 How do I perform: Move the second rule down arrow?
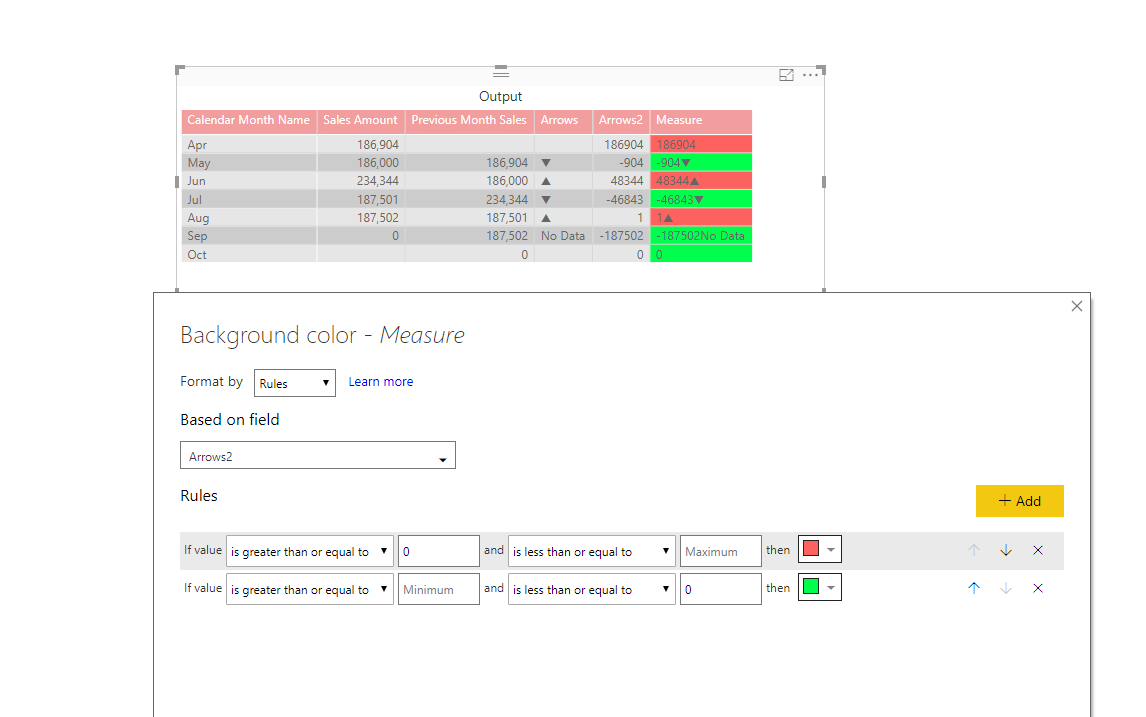1006,588
